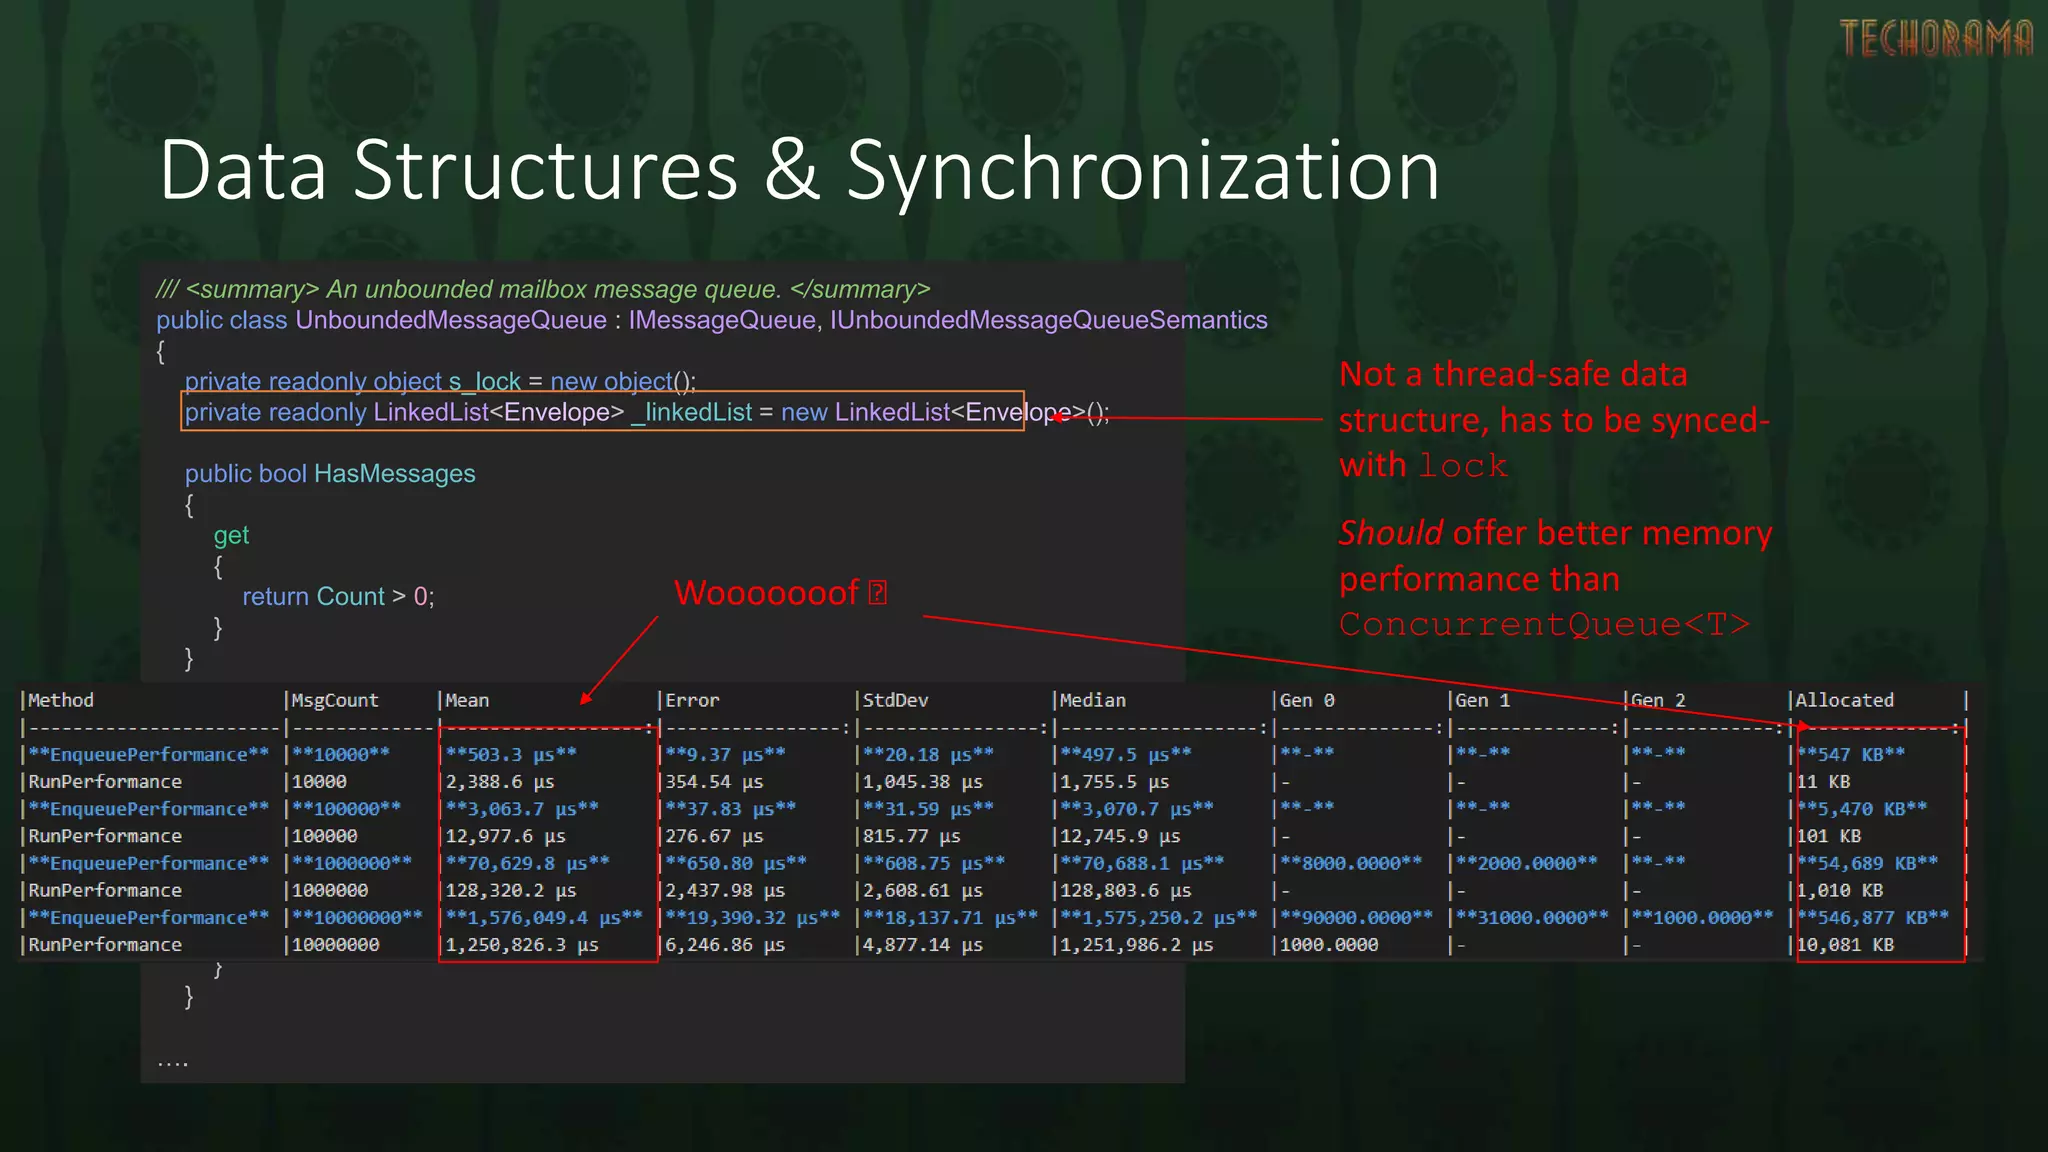Click the red 'ConcurrentQueue<T>' text

[1545, 624]
